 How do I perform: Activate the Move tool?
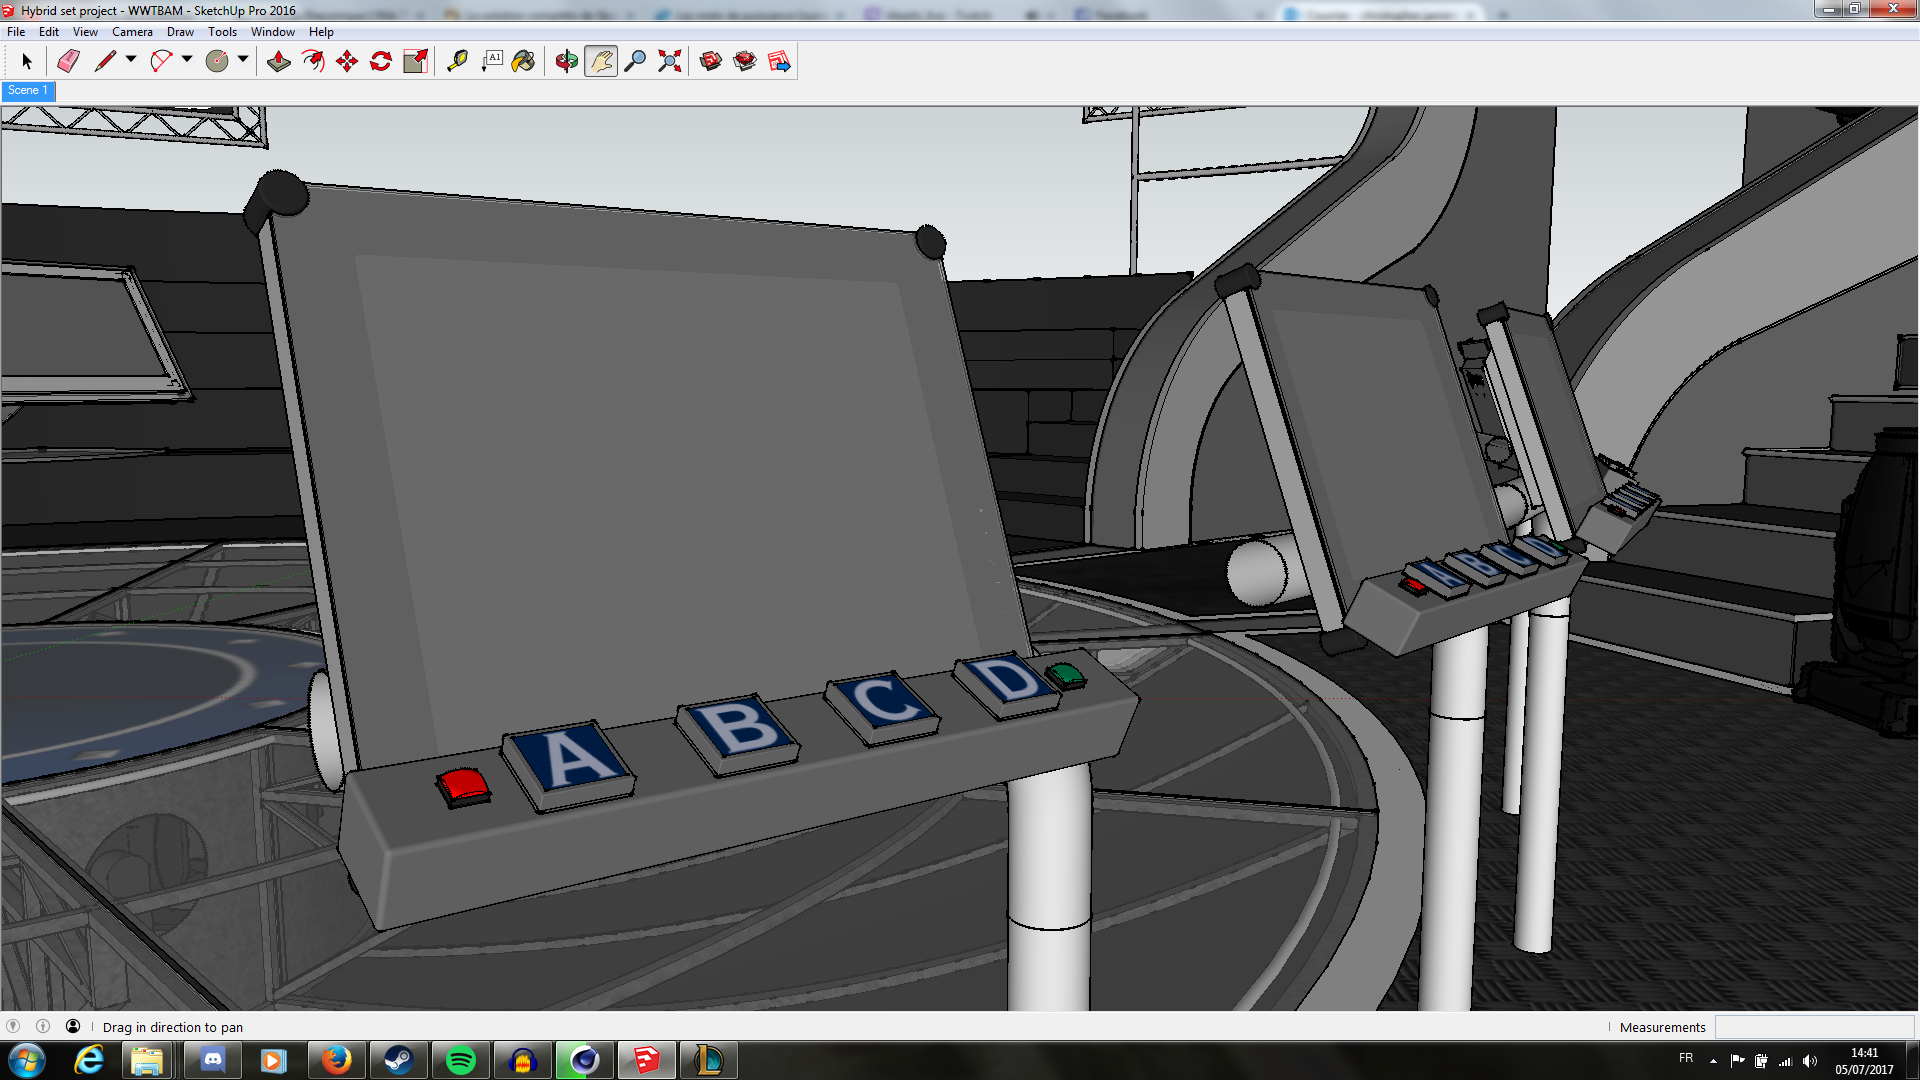click(347, 62)
